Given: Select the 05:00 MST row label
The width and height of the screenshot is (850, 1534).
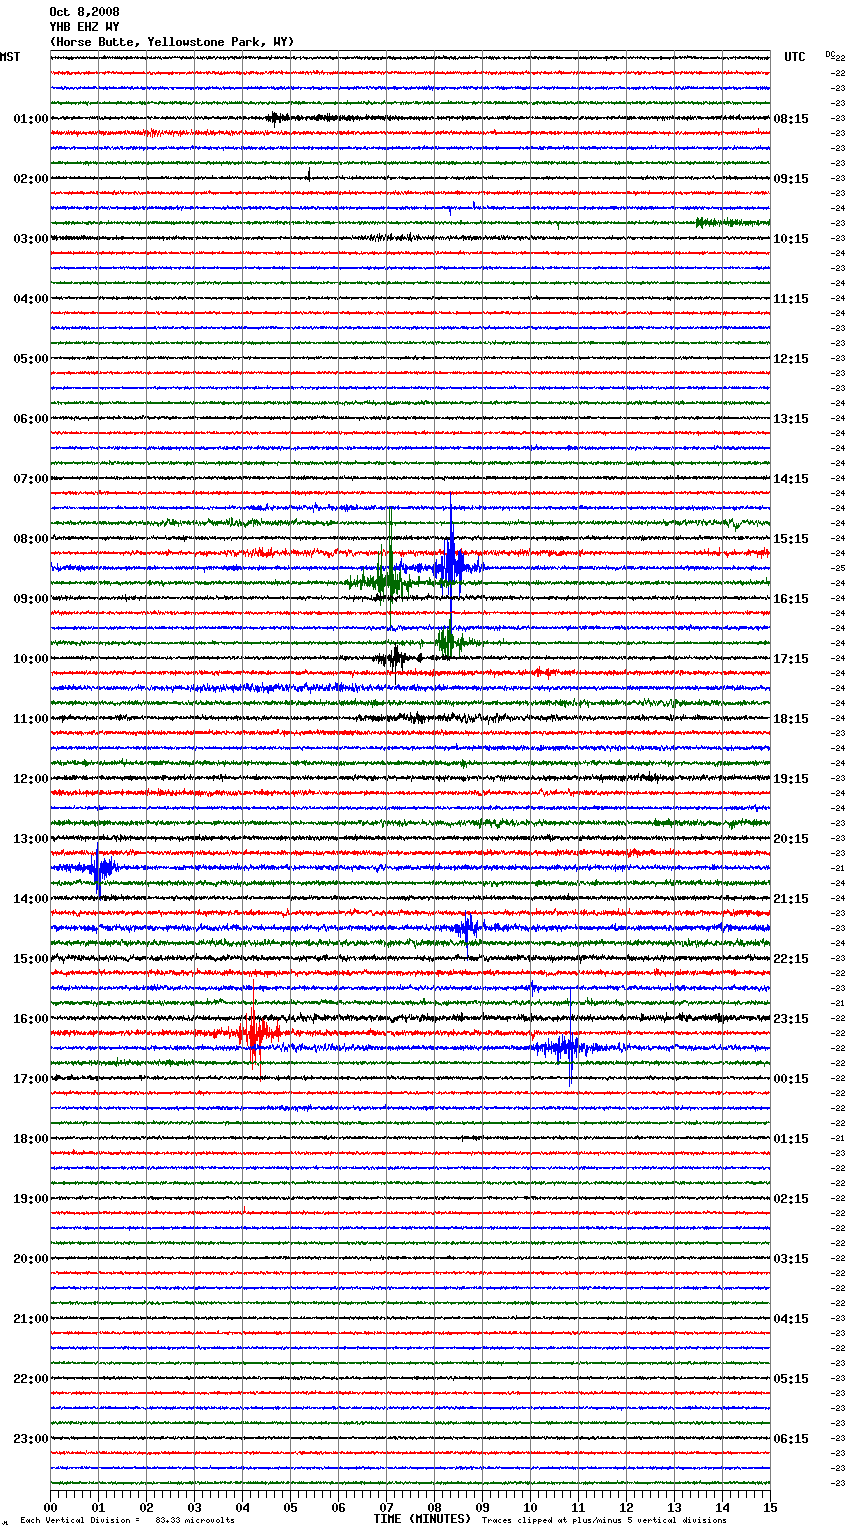Looking at the screenshot, I should 31,359.
